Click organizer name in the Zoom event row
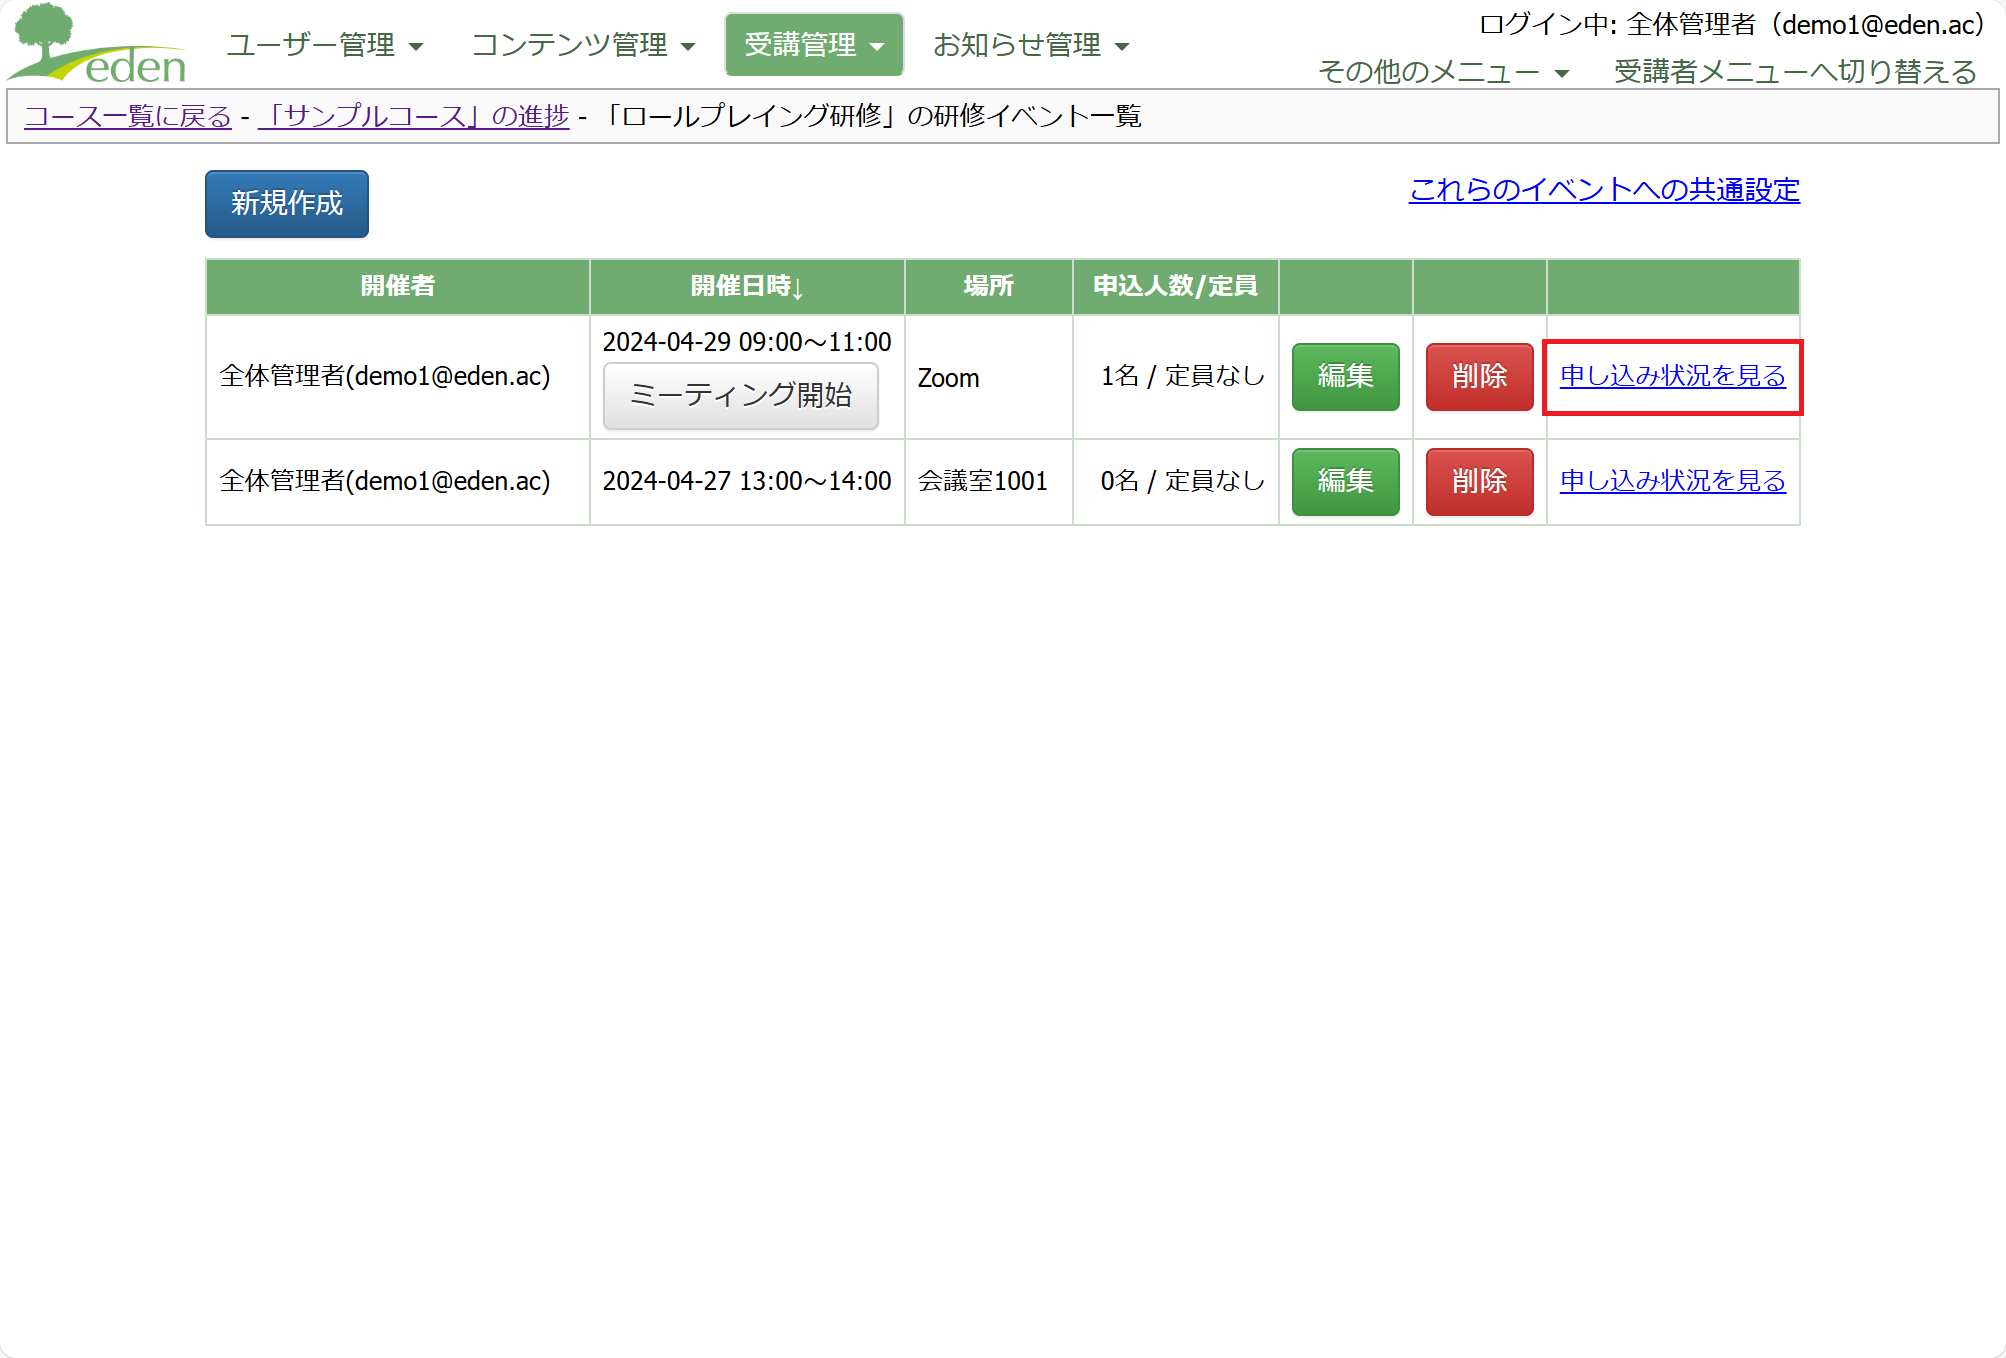The height and width of the screenshot is (1358, 2006). pos(385,377)
